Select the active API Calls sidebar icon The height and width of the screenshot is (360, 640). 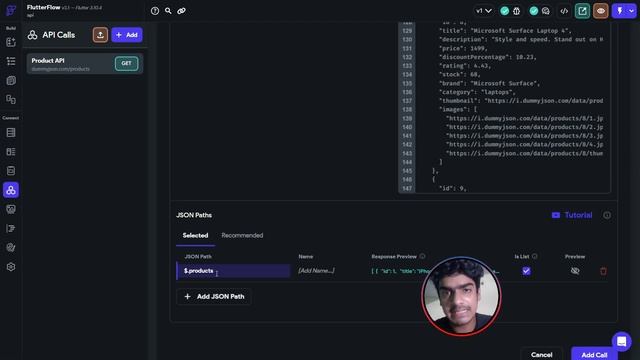pyautogui.click(x=11, y=190)
